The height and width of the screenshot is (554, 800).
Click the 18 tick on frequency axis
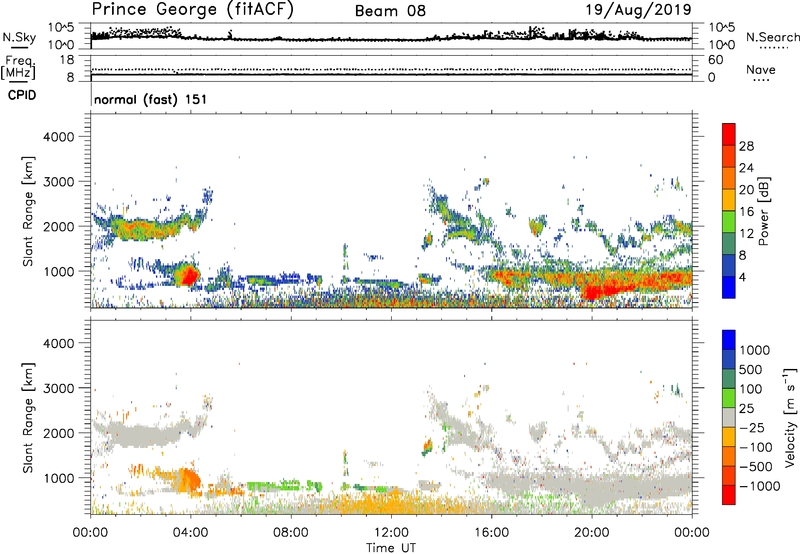67,60
